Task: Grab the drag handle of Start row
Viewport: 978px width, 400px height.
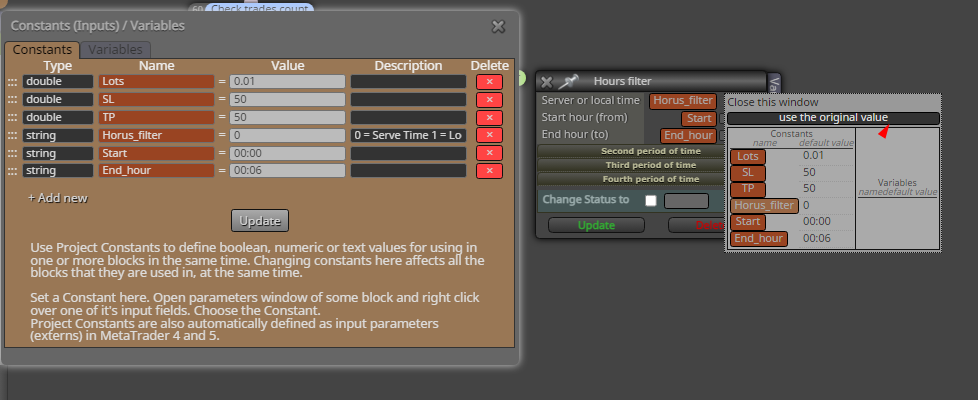Action: [12, 154]
